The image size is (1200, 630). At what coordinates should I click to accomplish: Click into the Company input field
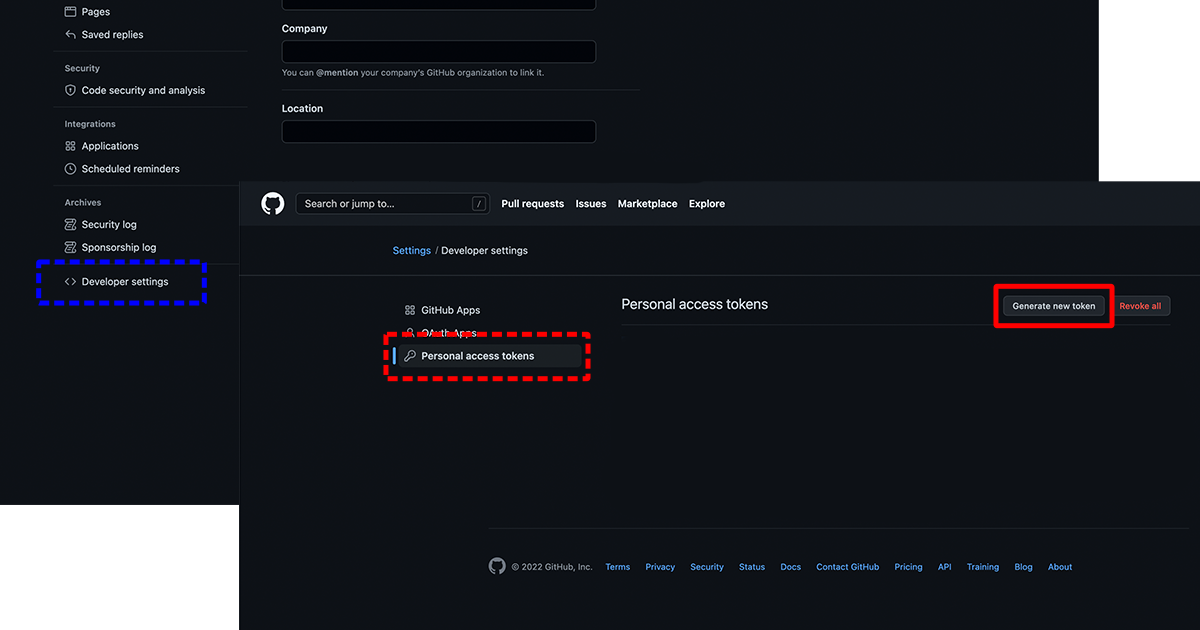439,52
